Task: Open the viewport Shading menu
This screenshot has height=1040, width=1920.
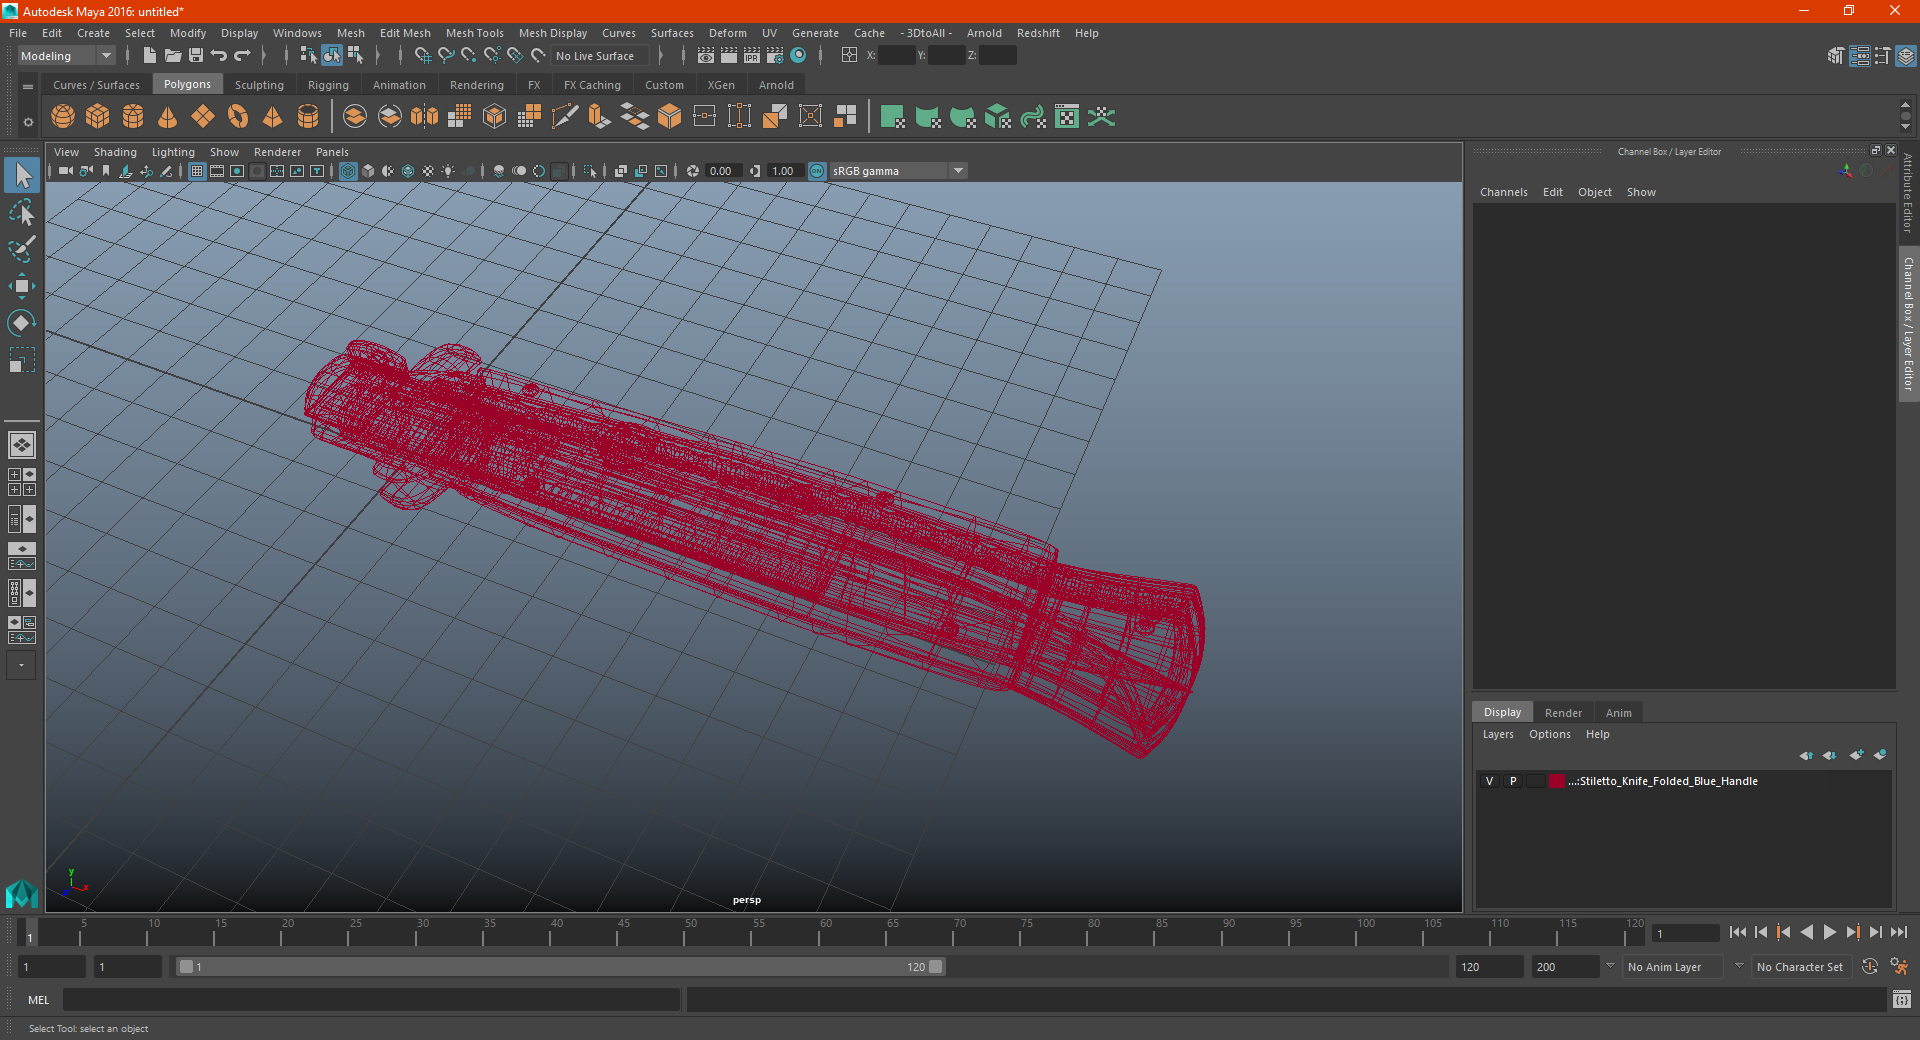Action: click(115, 152)
